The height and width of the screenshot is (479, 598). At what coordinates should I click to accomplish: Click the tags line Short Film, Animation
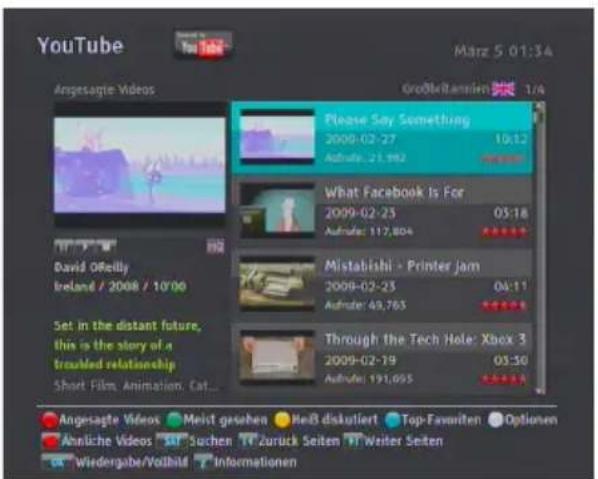(x=137, y=386)
